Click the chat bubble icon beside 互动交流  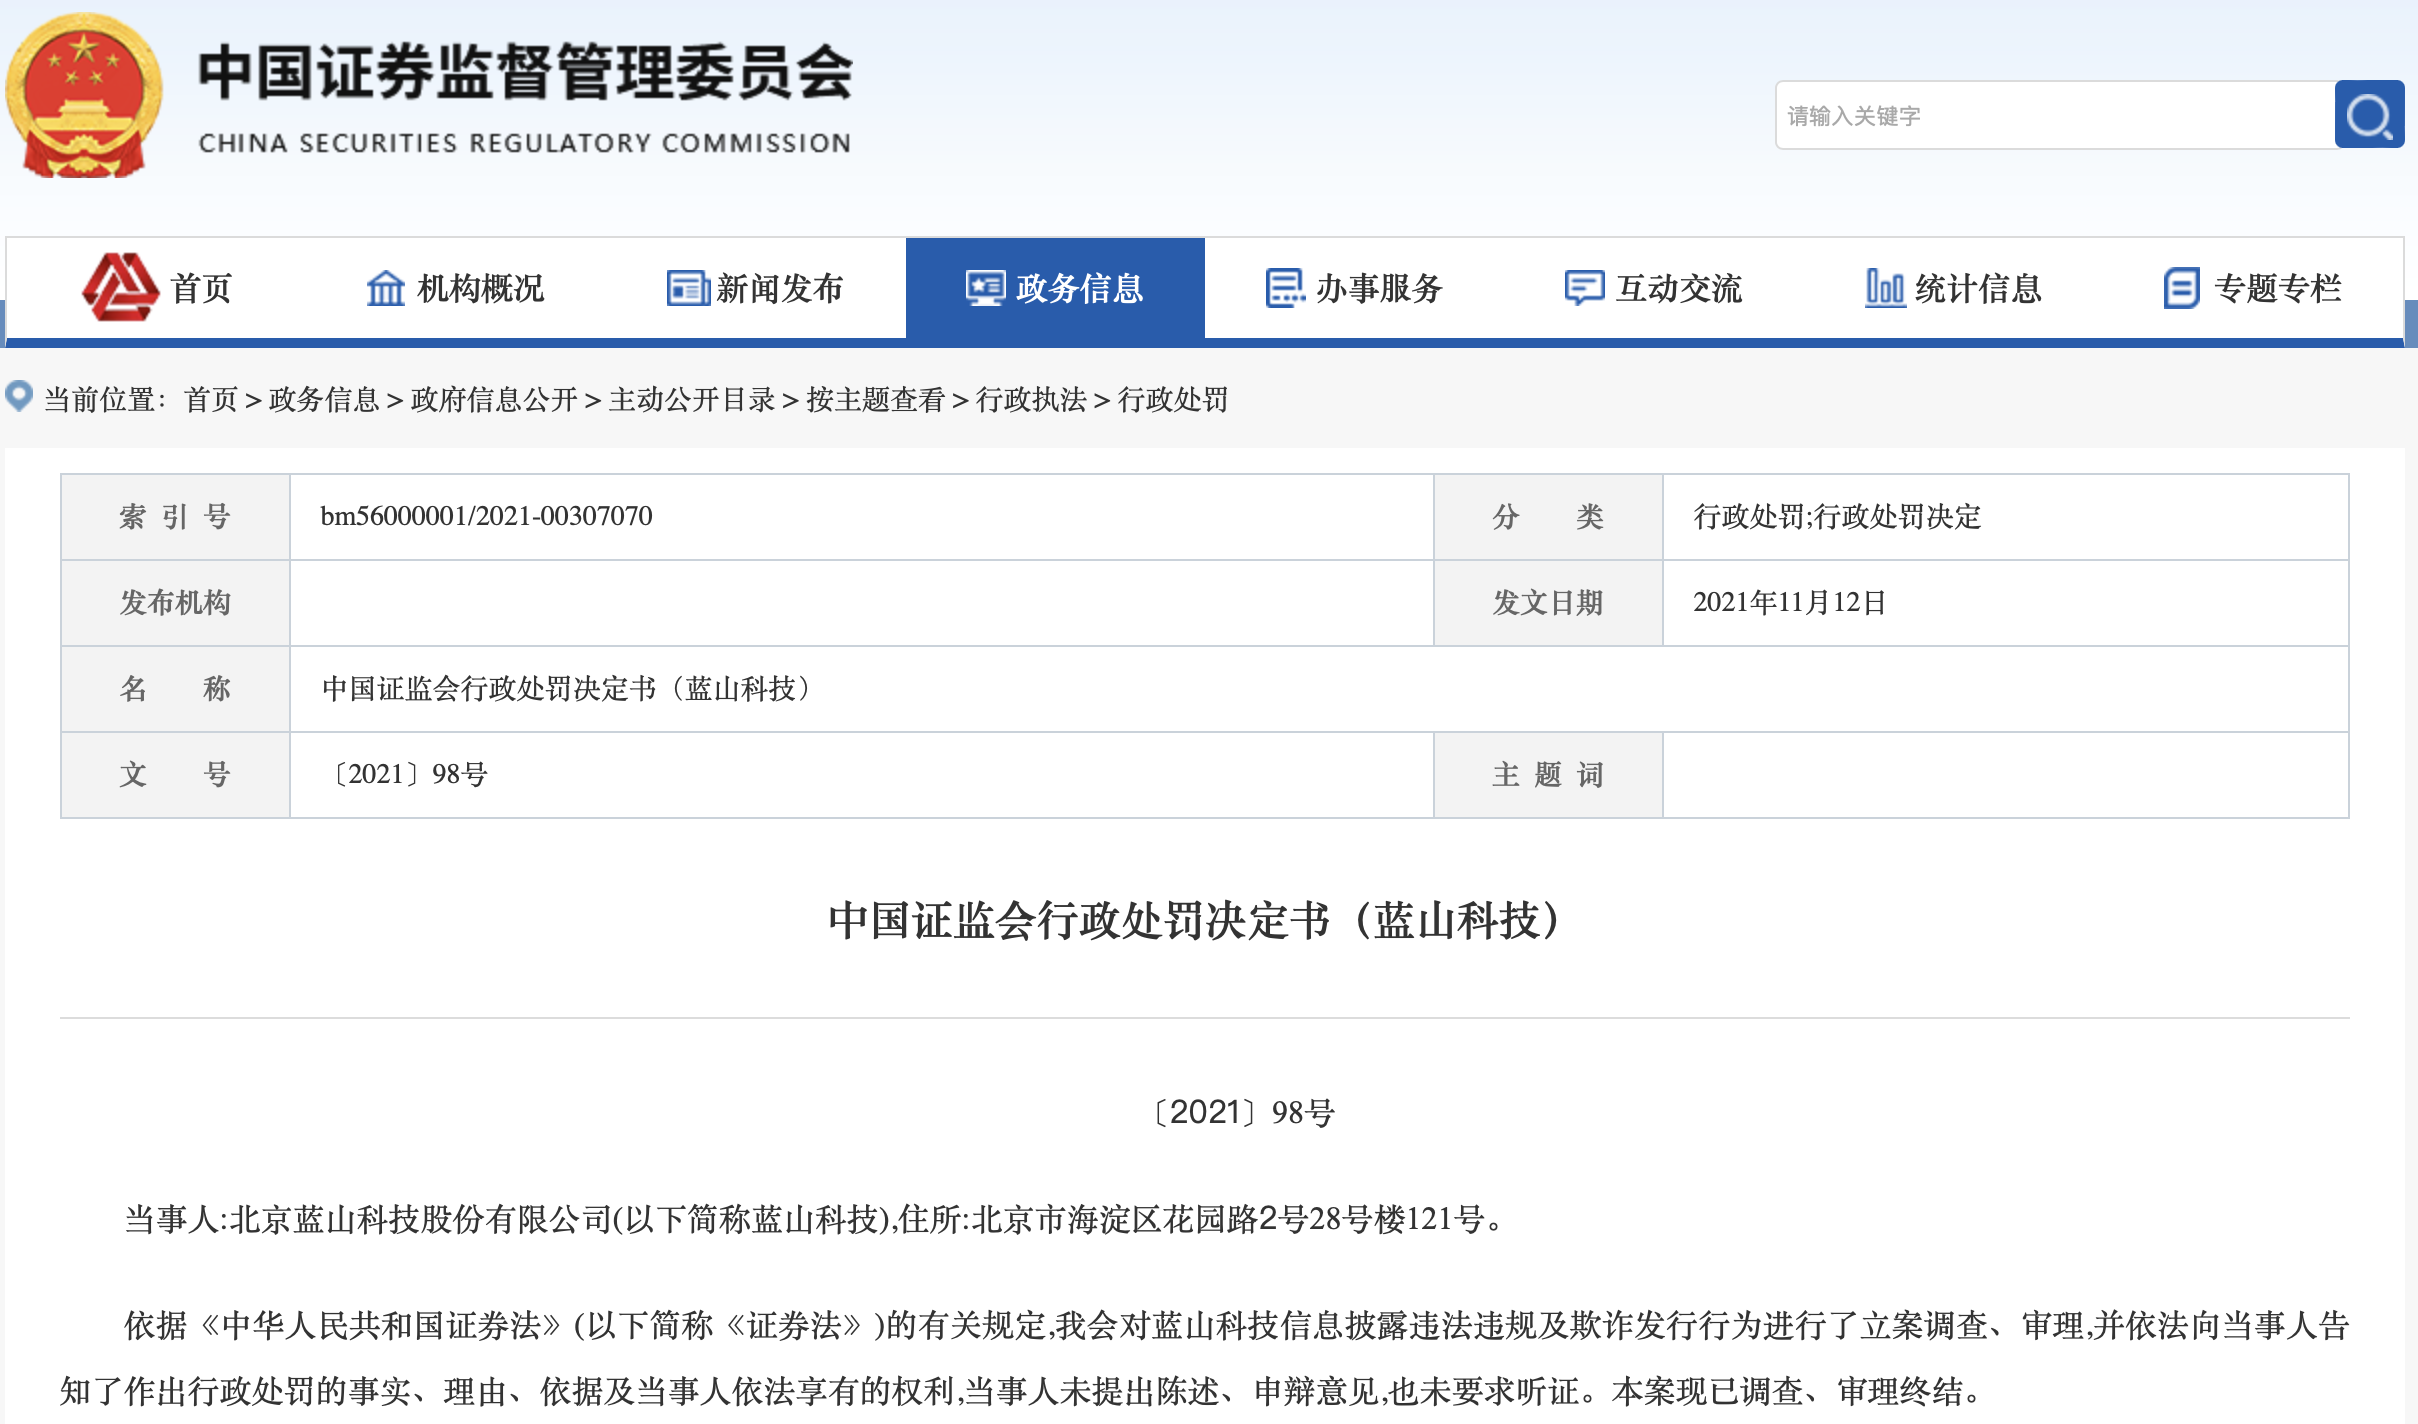pyautogui.click(x=1584, y=288)
